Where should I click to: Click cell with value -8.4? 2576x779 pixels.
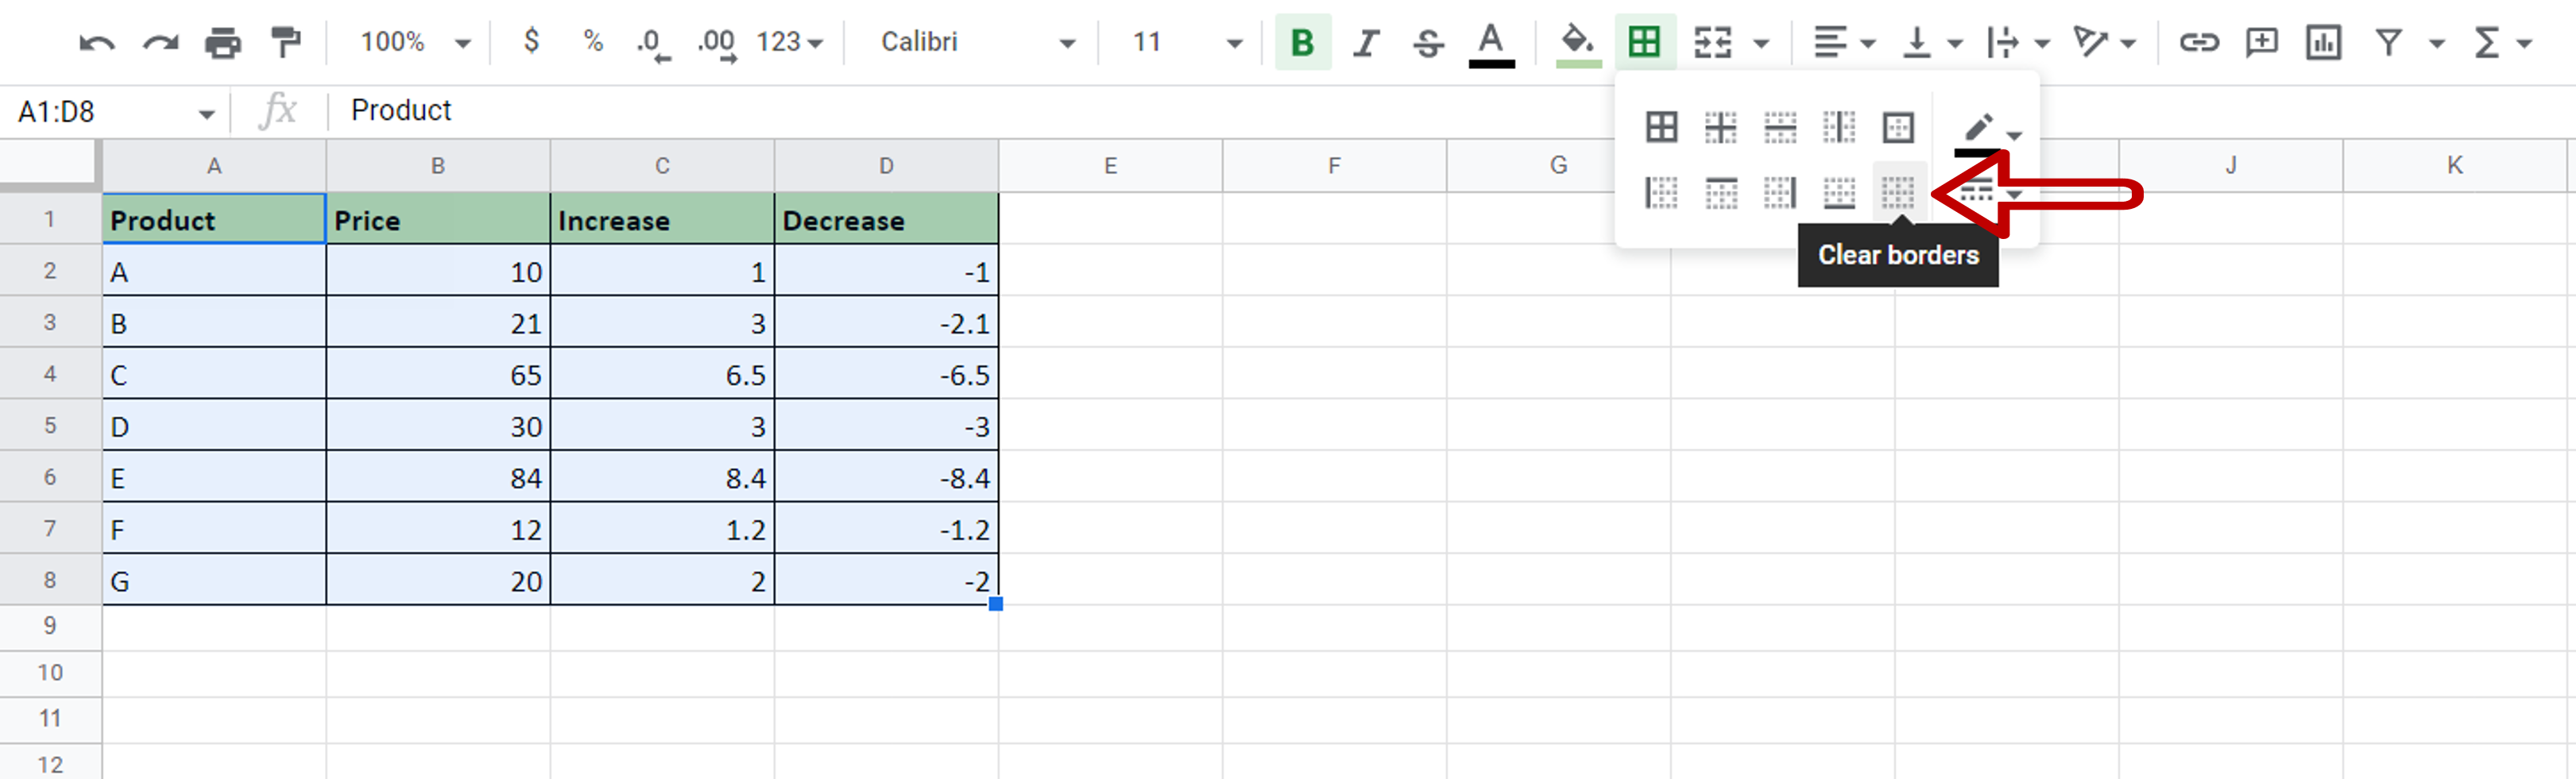coord(886,477)
